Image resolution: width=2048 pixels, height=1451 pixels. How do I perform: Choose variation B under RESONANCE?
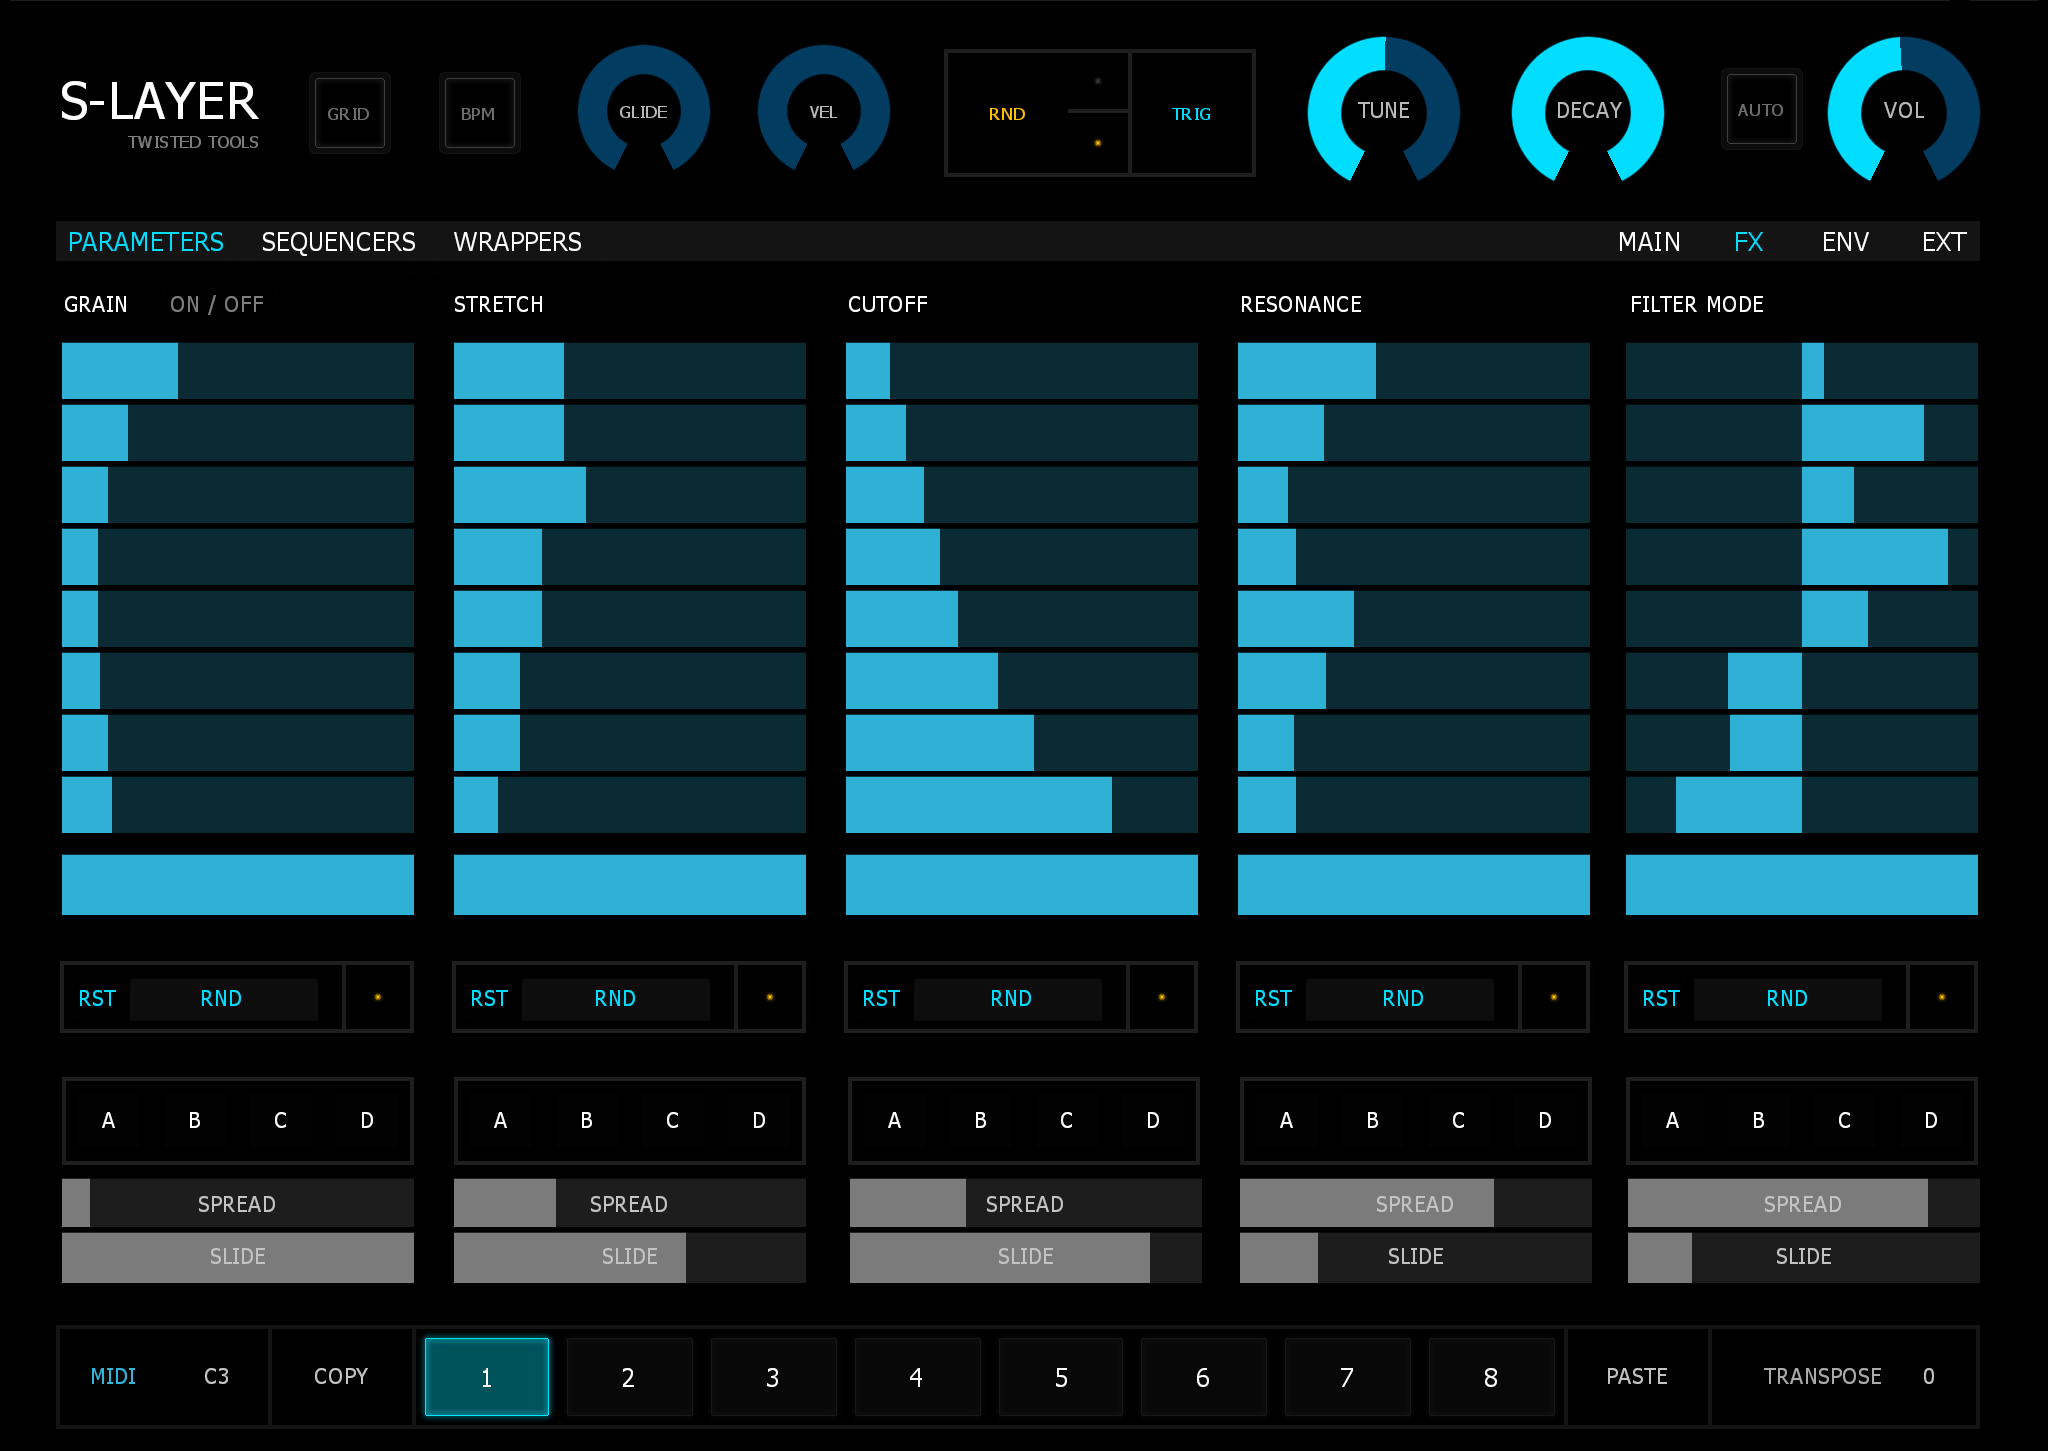tap(1372, 1120)
